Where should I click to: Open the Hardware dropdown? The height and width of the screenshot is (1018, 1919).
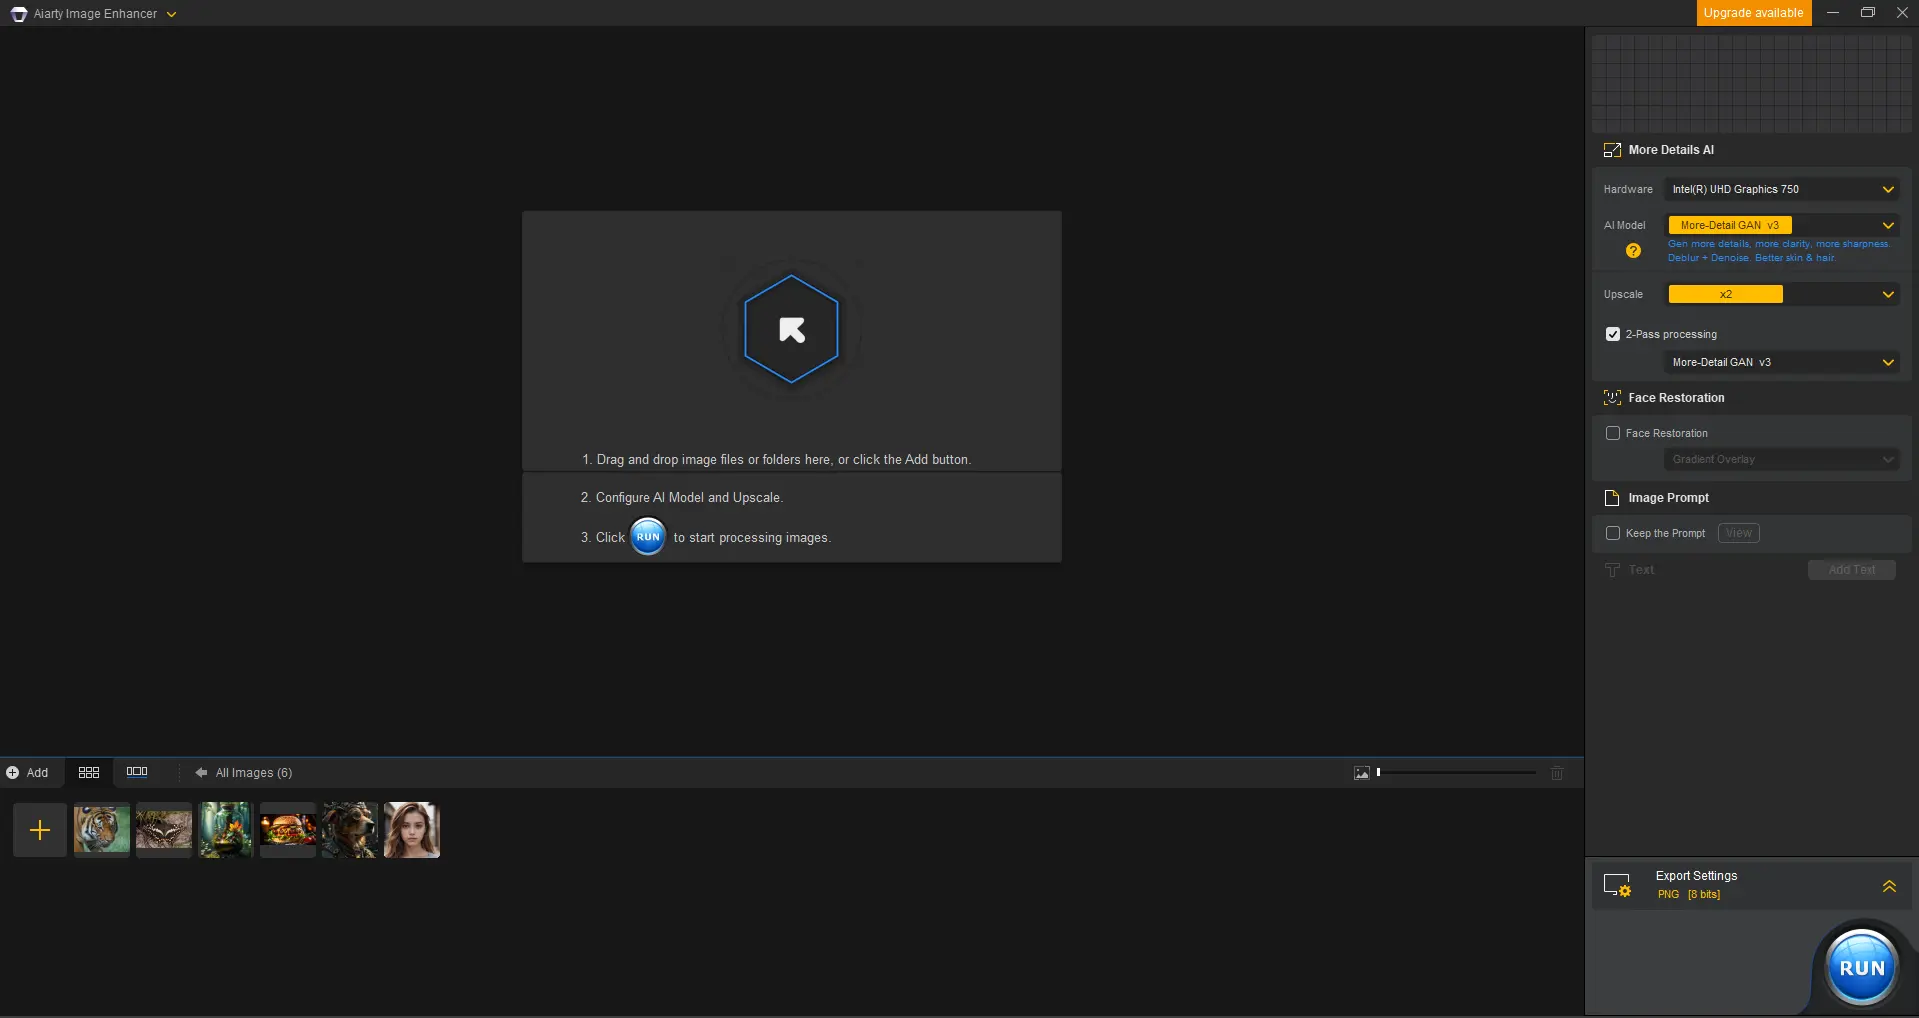point(1781,189)
